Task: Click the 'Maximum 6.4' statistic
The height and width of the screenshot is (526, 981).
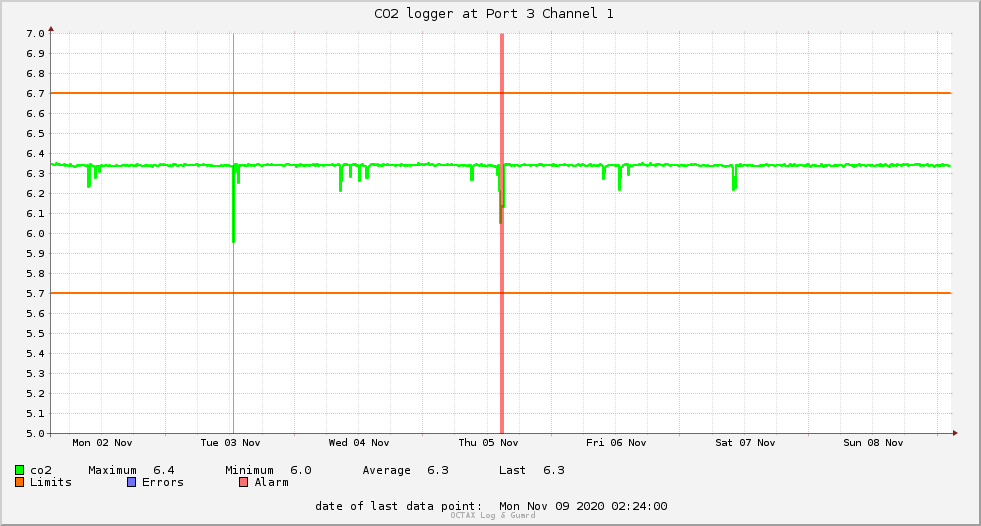Action: (131, 470)
